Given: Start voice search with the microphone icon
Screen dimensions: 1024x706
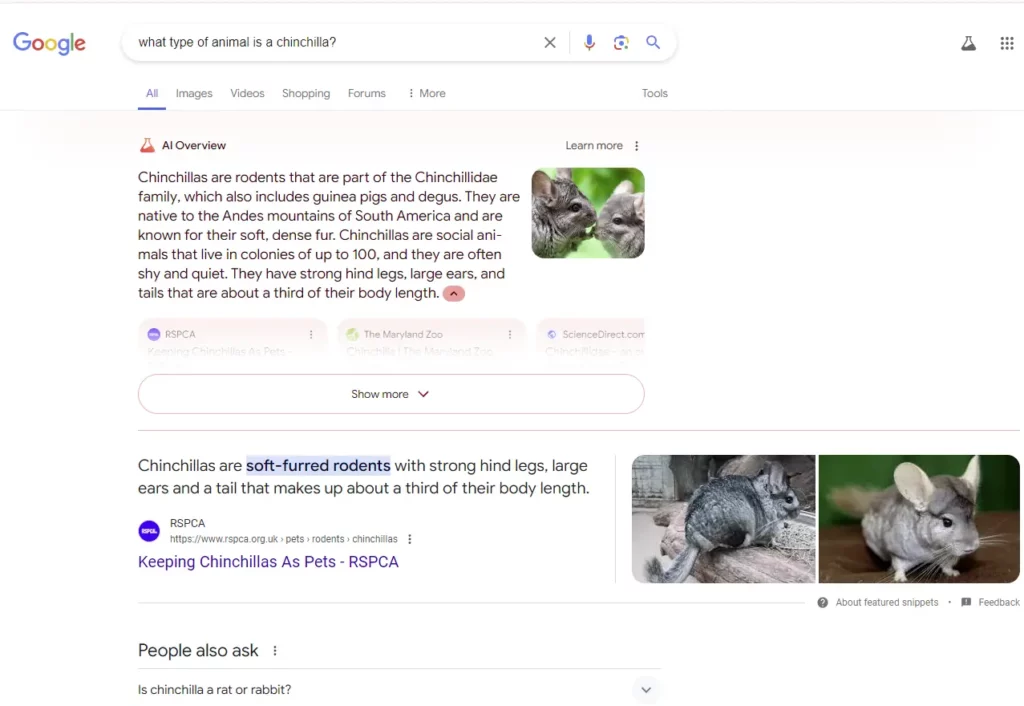Looking at the screenshot, I should pyautogui.click(x=589, y=42).
